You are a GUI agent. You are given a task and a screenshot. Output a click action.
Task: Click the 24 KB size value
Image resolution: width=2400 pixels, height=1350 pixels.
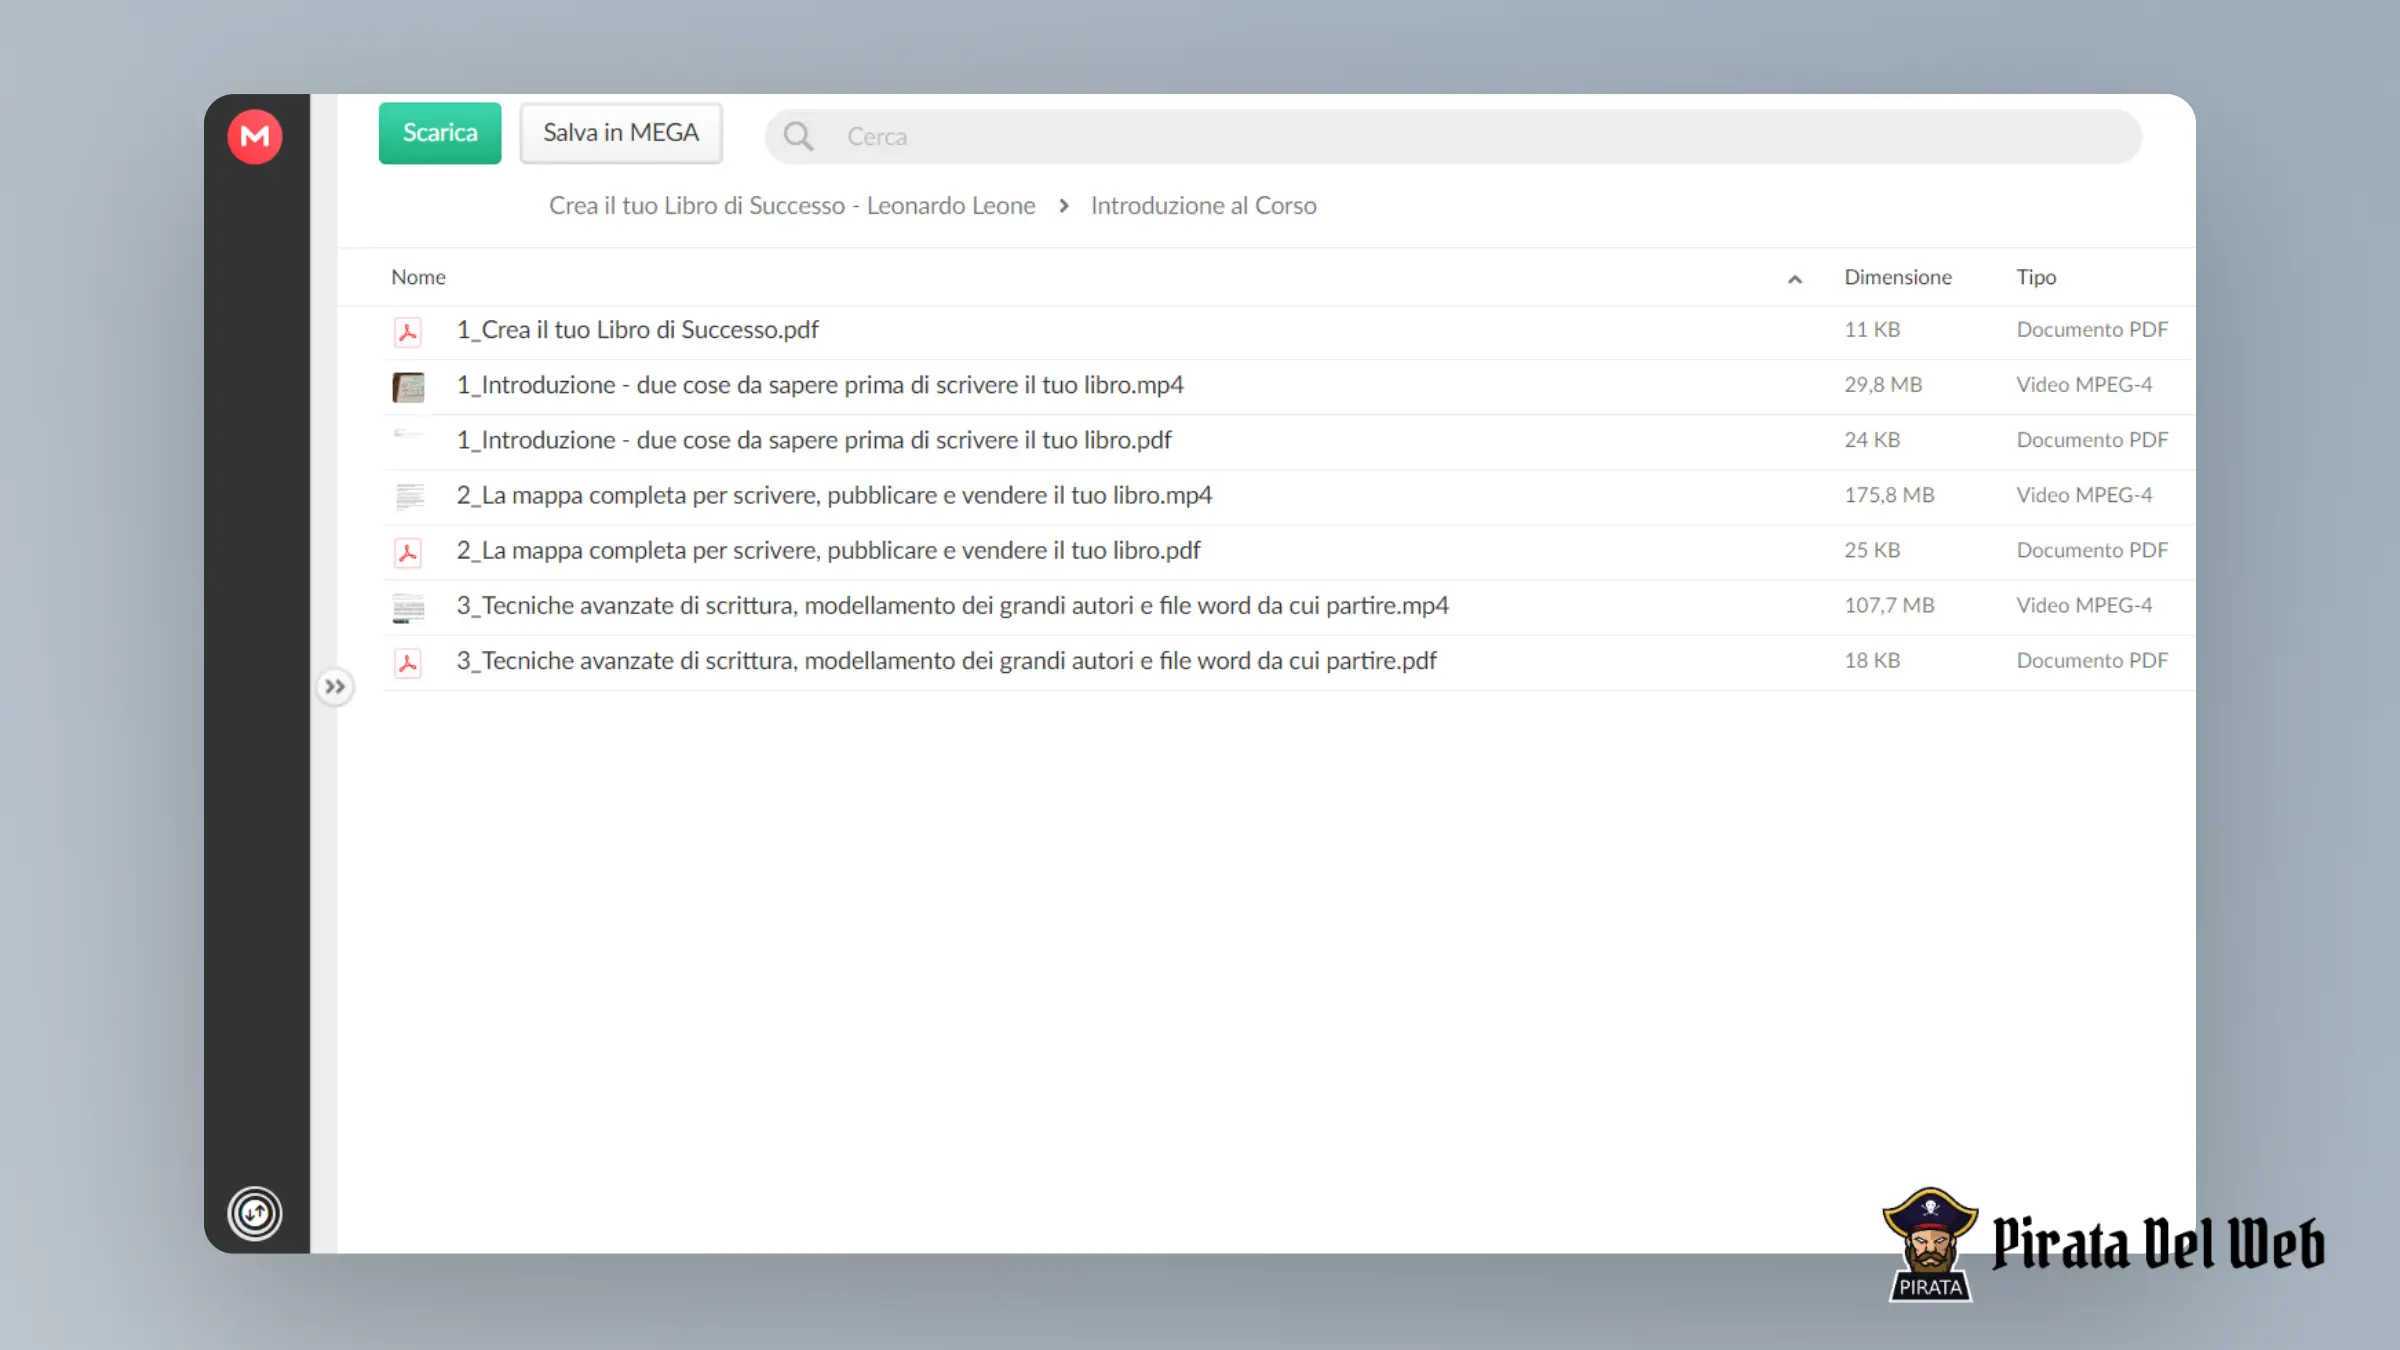coord(1872,440)
